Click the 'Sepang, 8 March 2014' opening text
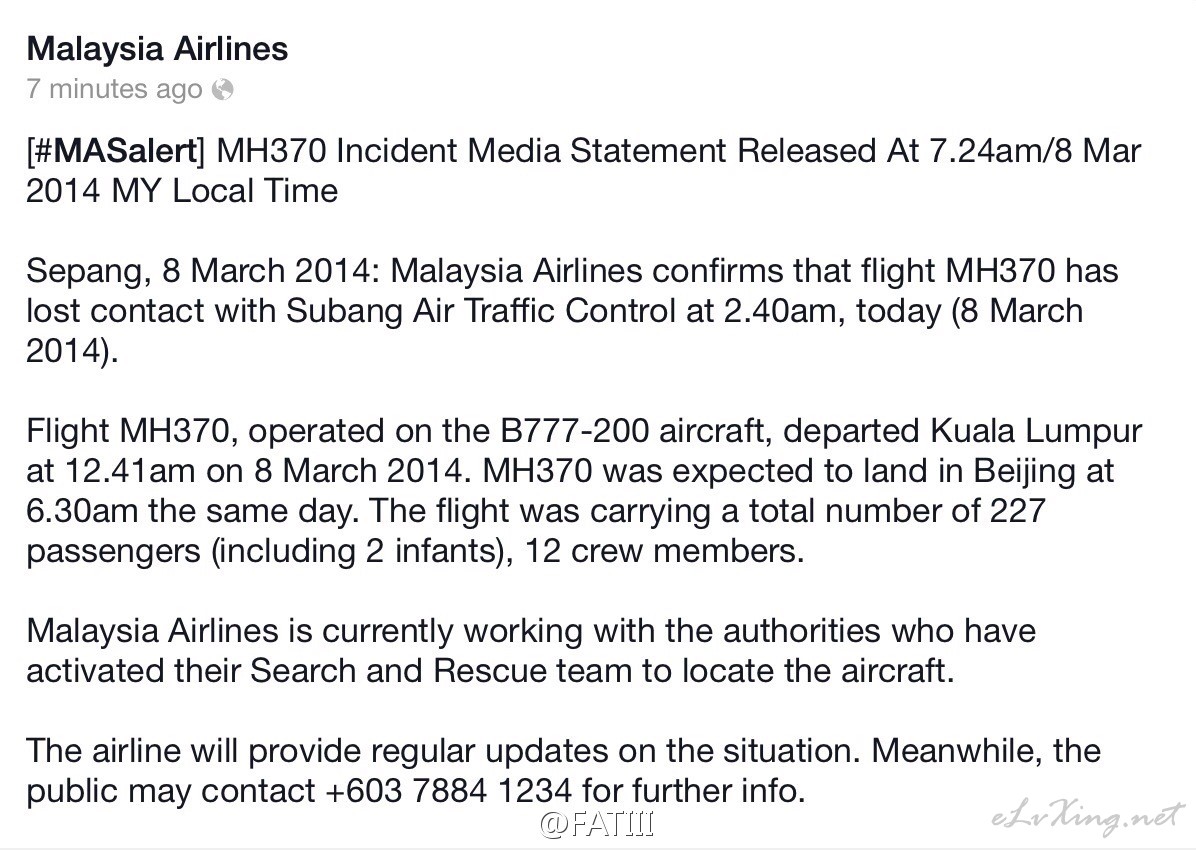The image size is (1196, 850). (202, 271)
